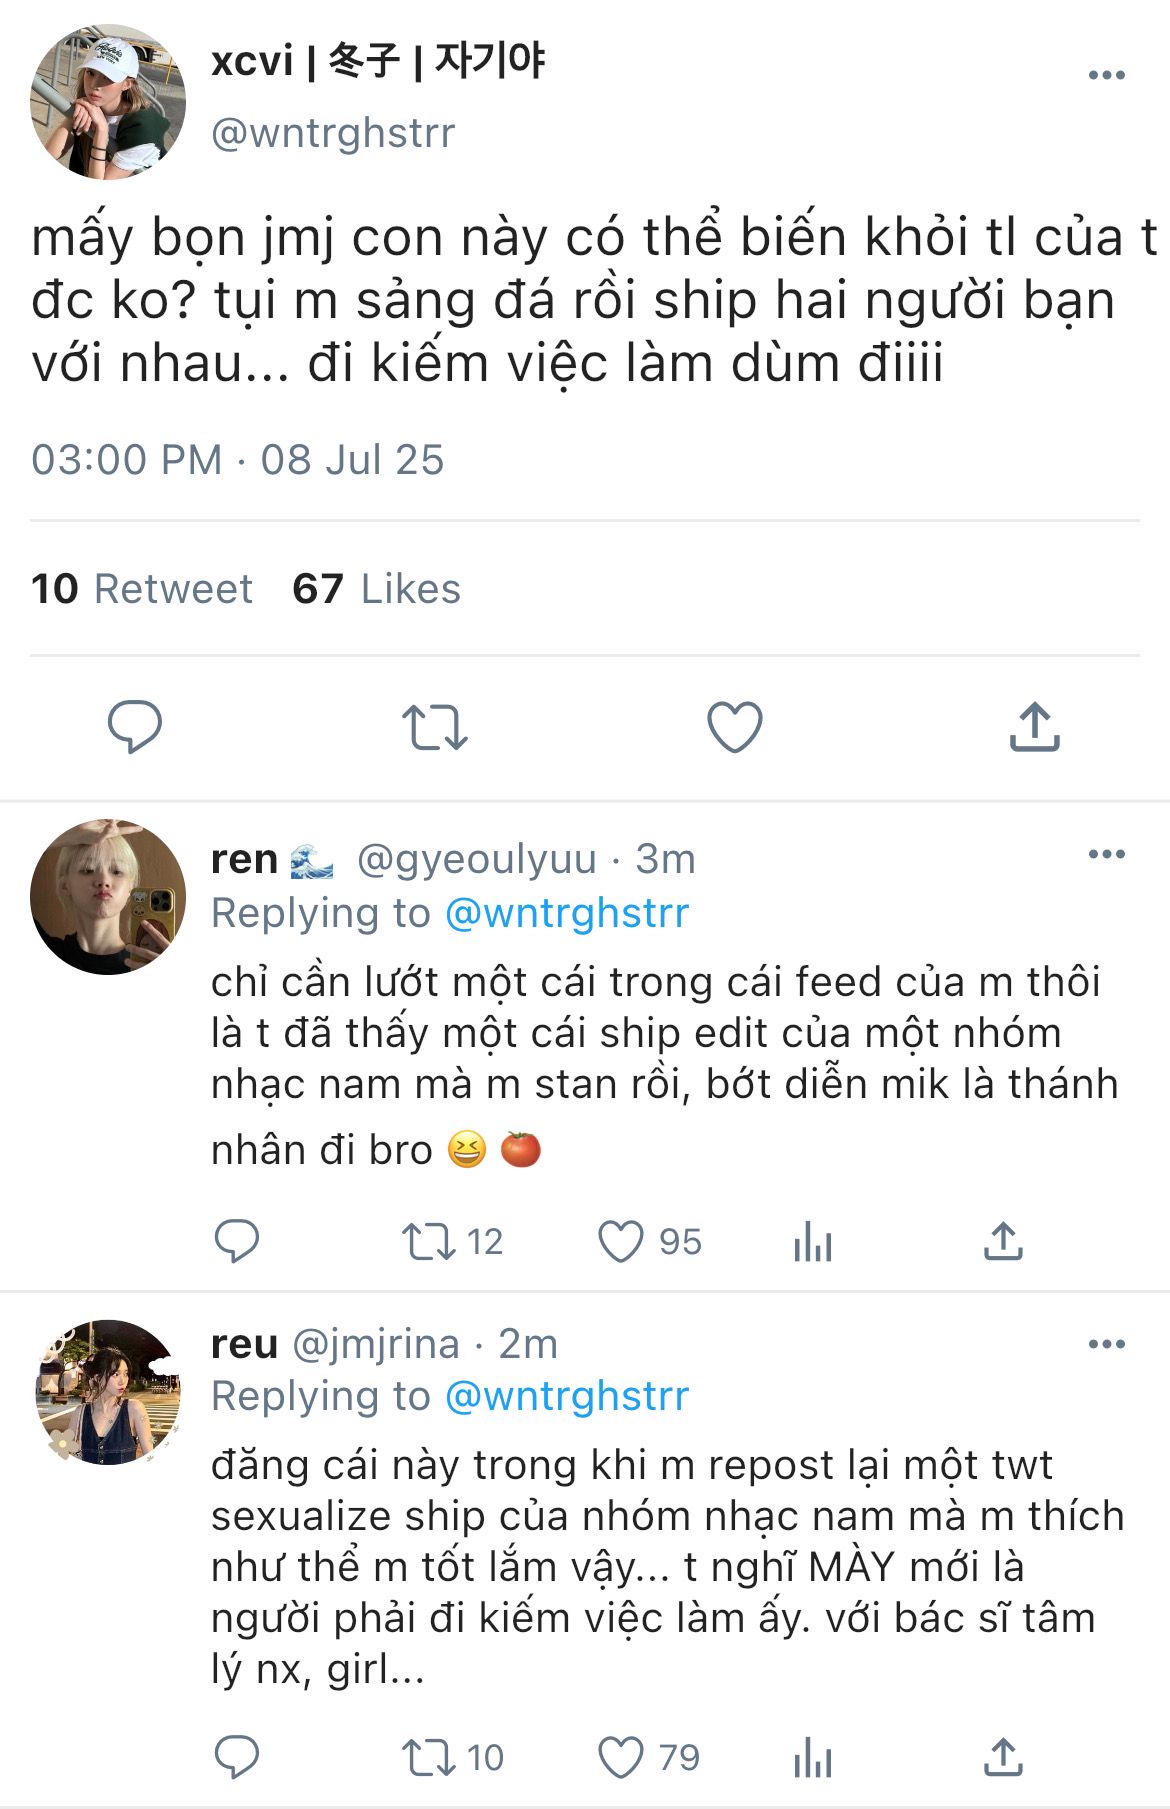Like reu's reply with 79 likes

[x=621, y=1757]
